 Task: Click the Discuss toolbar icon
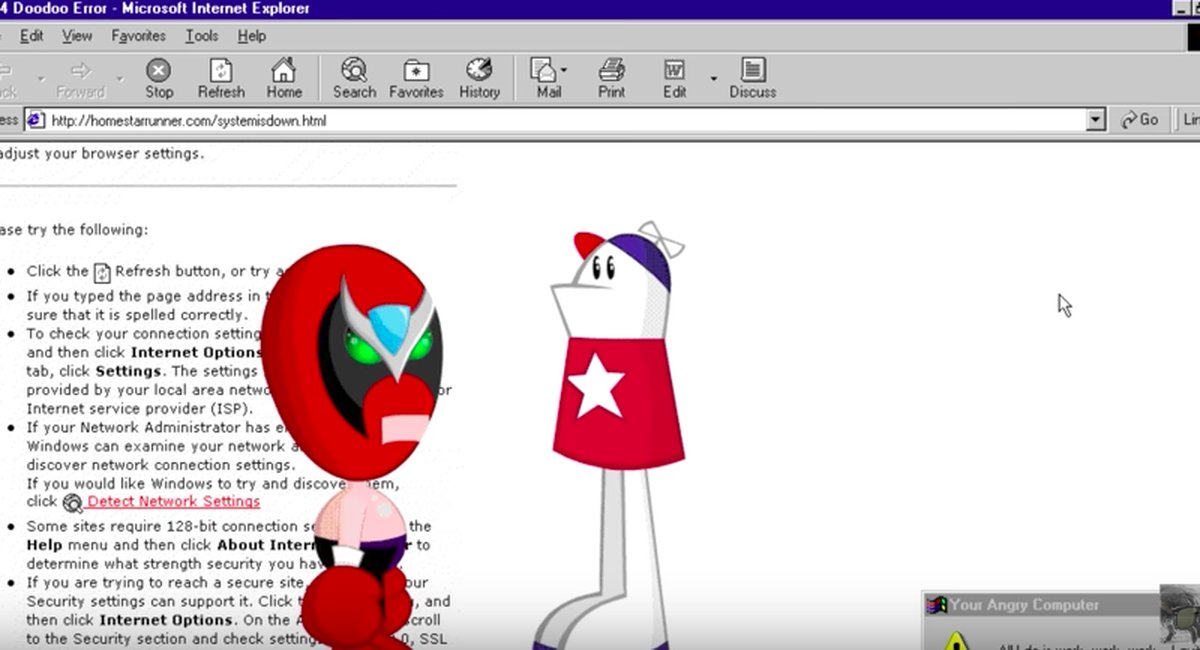pyautogui.click(x=753, y=78)
